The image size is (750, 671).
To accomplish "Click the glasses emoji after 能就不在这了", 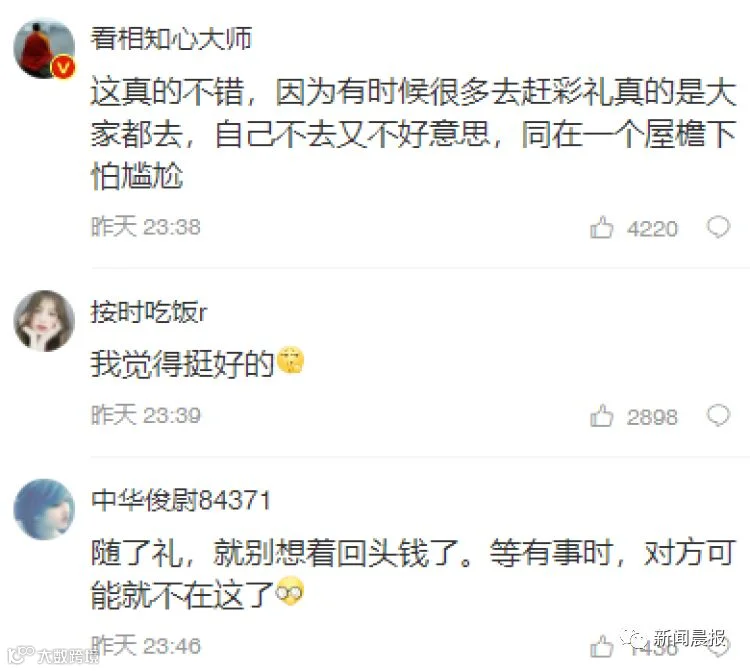I will (290, 591).
